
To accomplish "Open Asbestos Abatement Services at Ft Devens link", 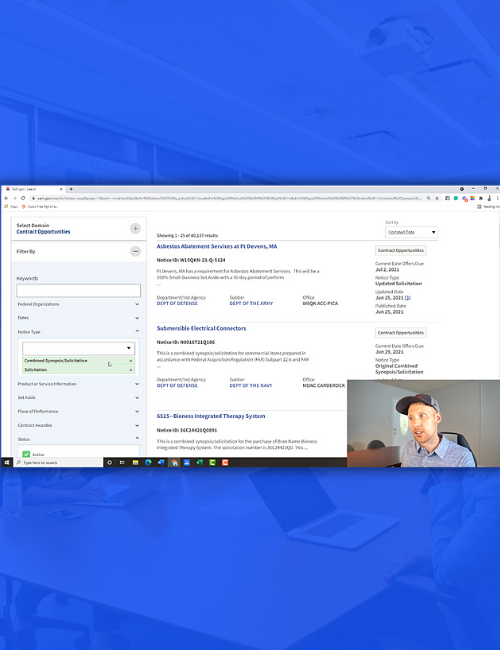I will [x=217, y=246].
